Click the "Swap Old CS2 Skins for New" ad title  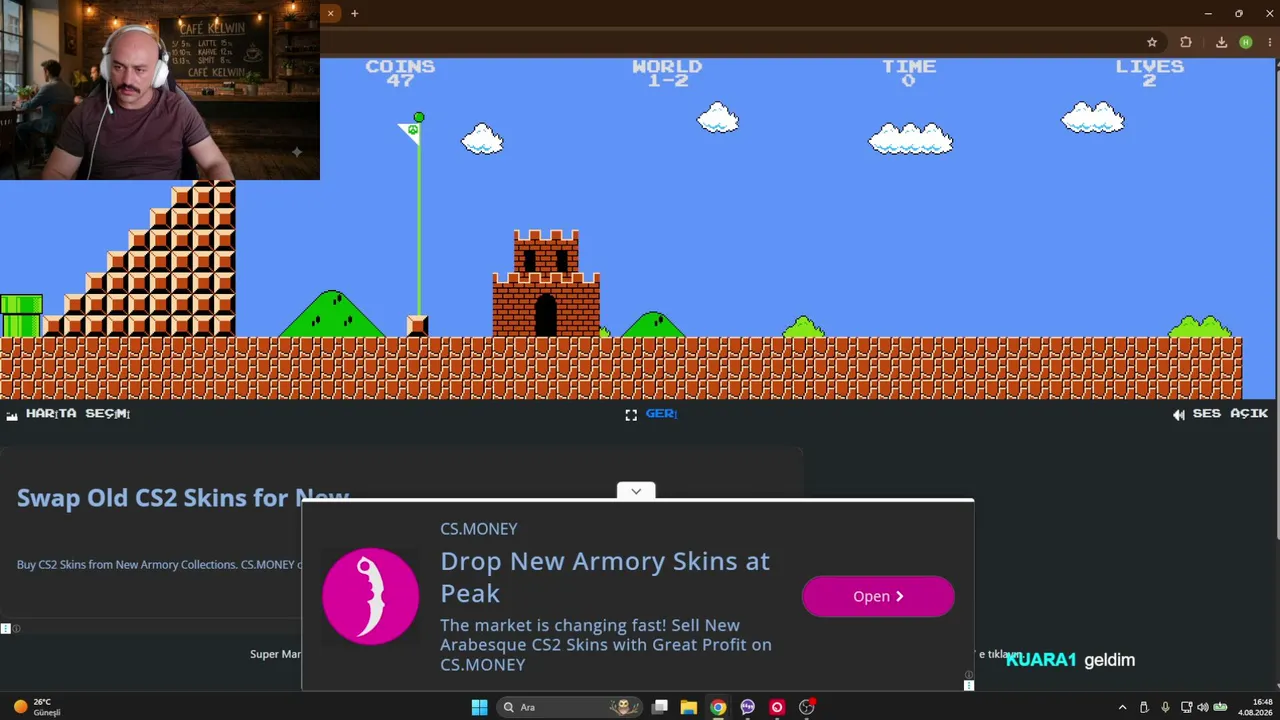coord(183,498)
